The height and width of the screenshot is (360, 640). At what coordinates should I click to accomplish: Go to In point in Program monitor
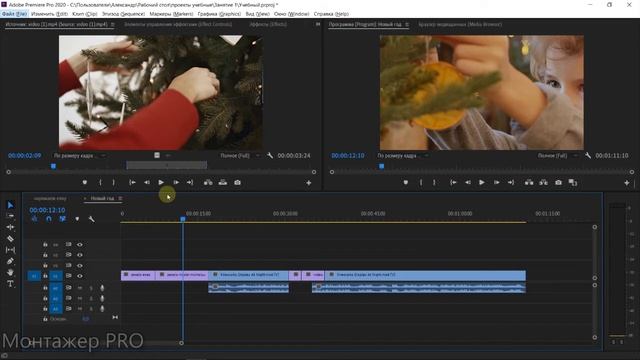pyautogui.click(x=453, y=182)
